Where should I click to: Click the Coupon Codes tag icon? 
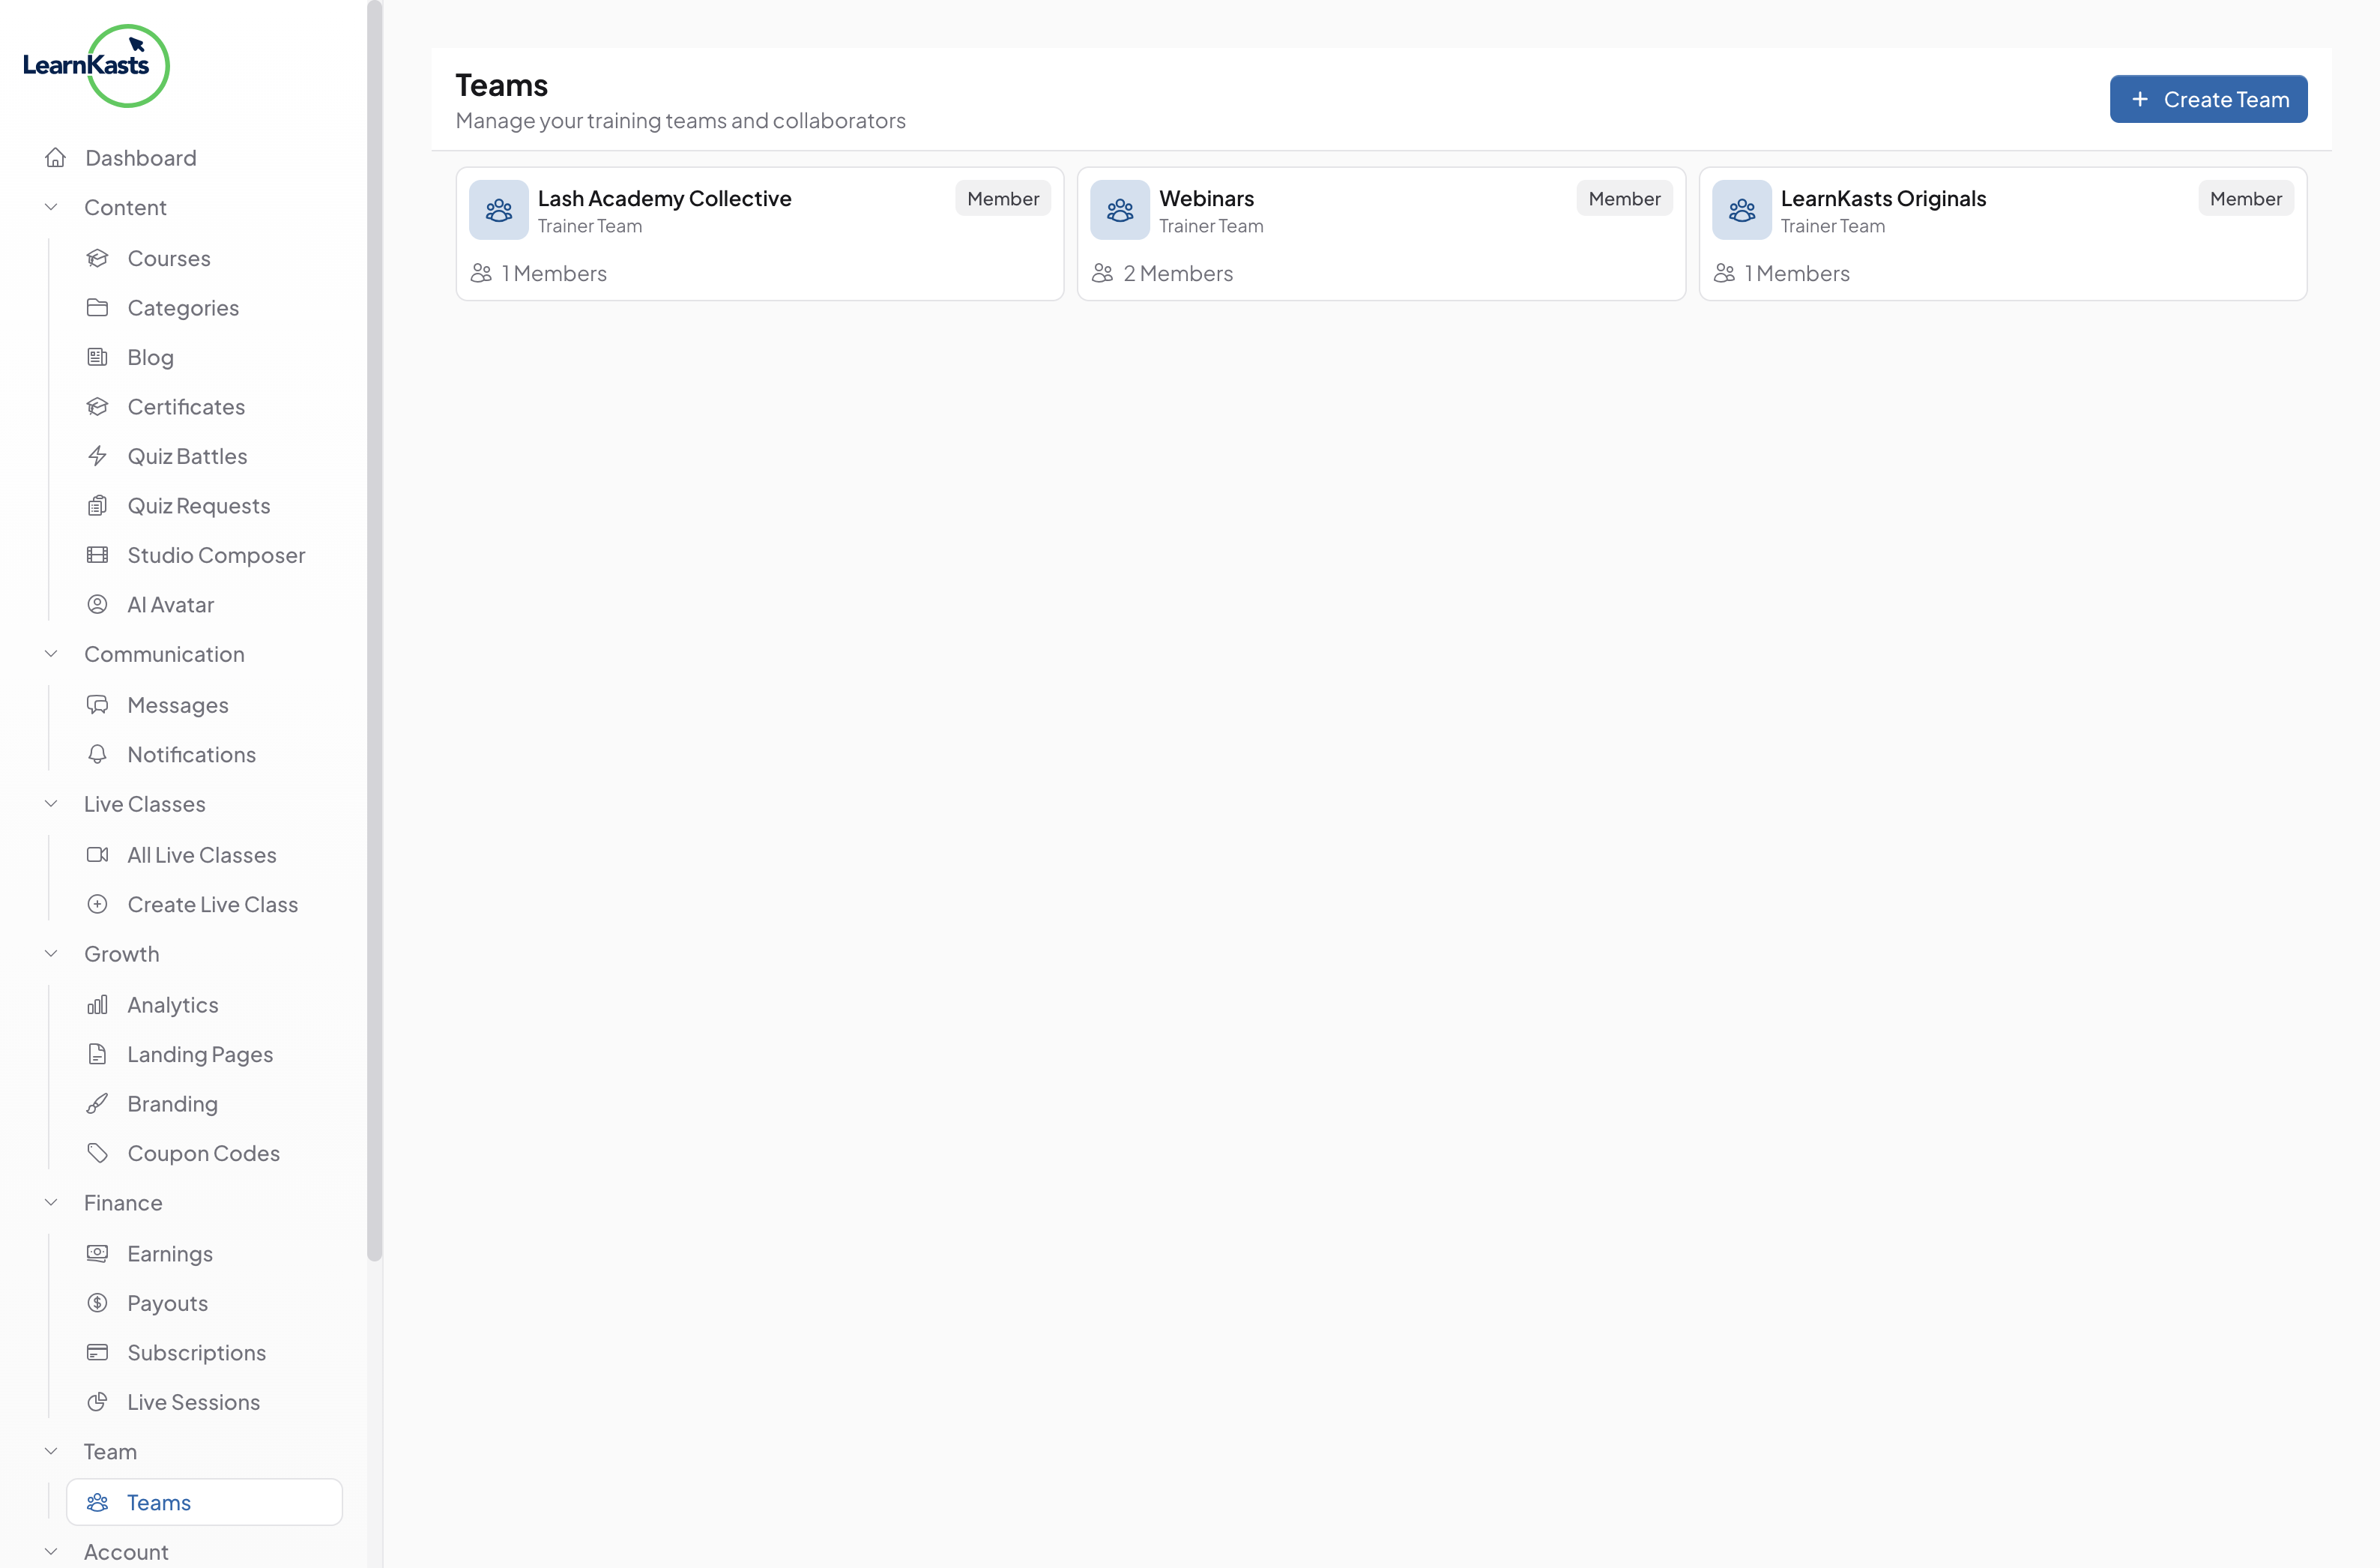click(97, 1153)
